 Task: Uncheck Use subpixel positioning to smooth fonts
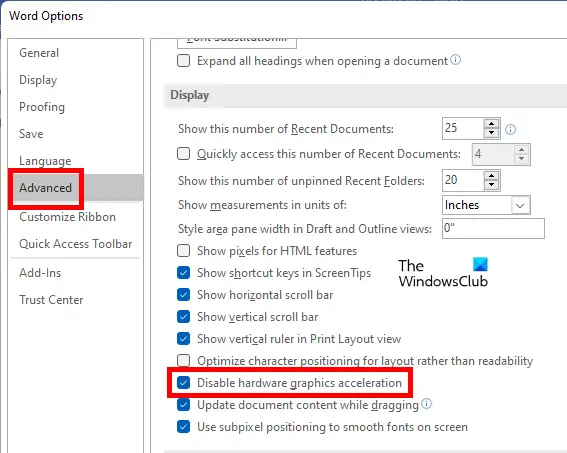(x=184, y=427)
